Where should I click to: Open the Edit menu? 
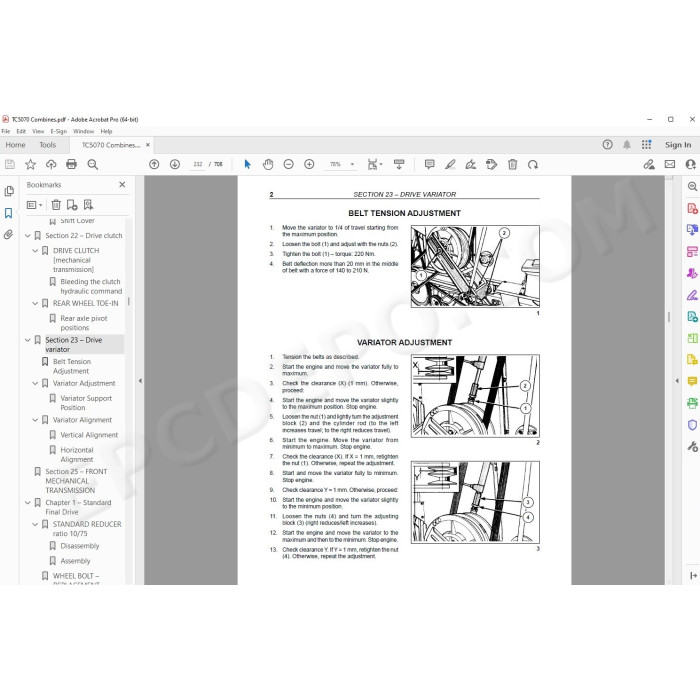pyautogui.click(x=21, y=131)
